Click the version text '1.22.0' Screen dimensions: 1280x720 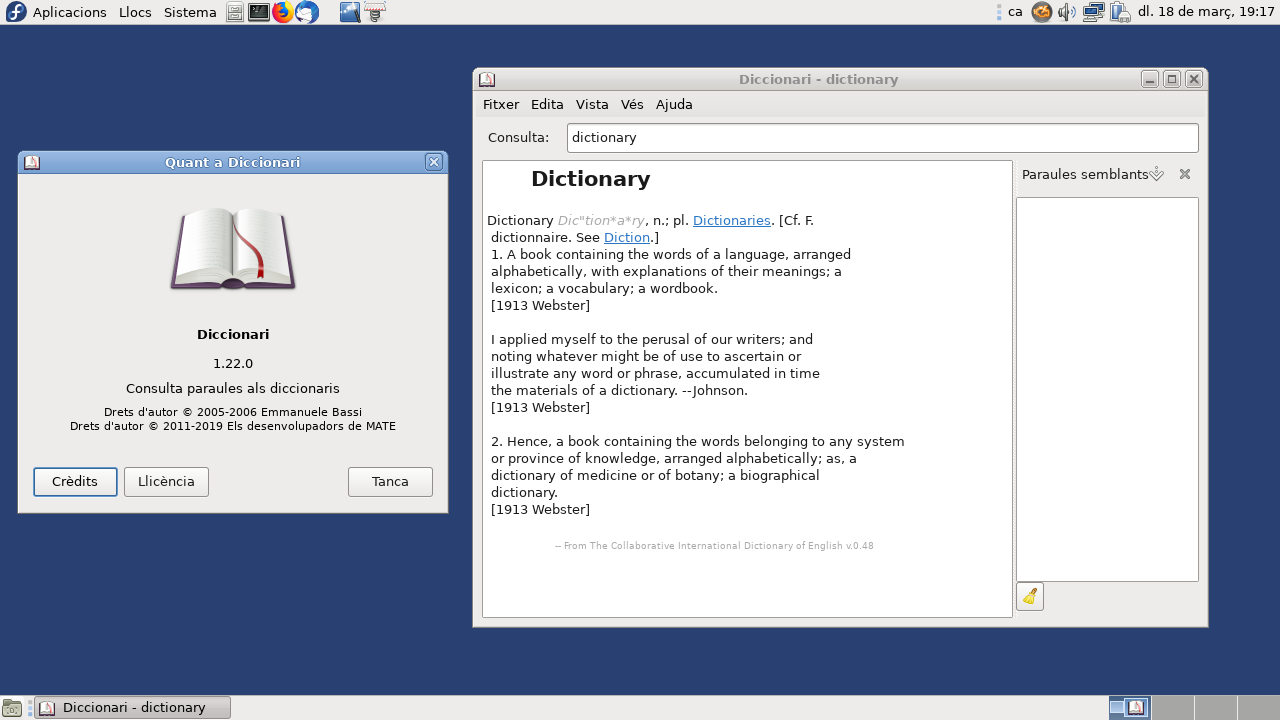click(x=233, y=363)
